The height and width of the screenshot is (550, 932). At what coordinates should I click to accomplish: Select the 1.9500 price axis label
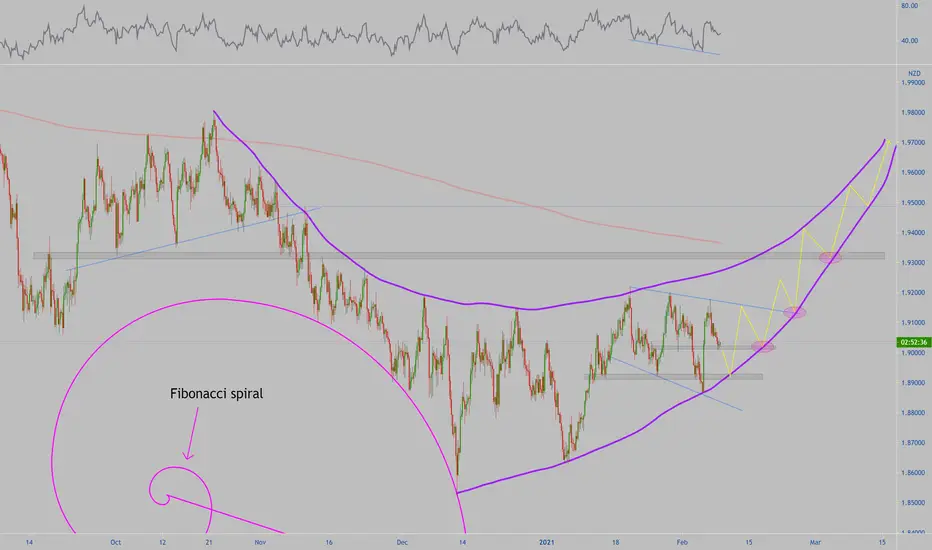point(913,203)
